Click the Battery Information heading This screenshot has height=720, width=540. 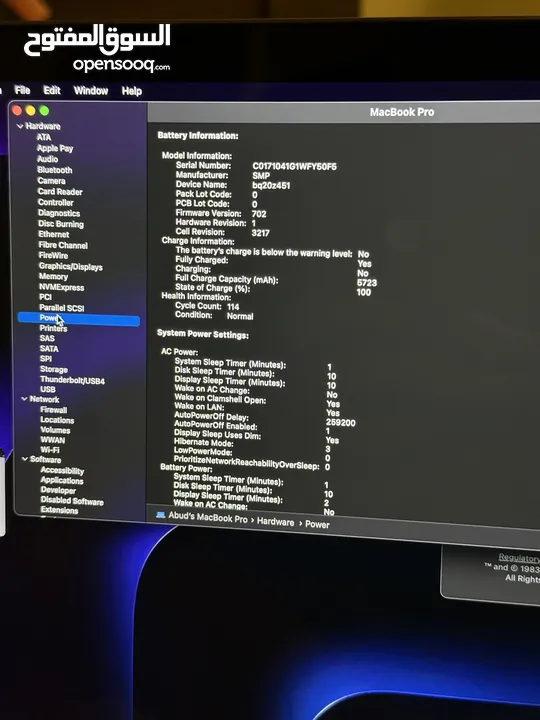coord(198,136)
